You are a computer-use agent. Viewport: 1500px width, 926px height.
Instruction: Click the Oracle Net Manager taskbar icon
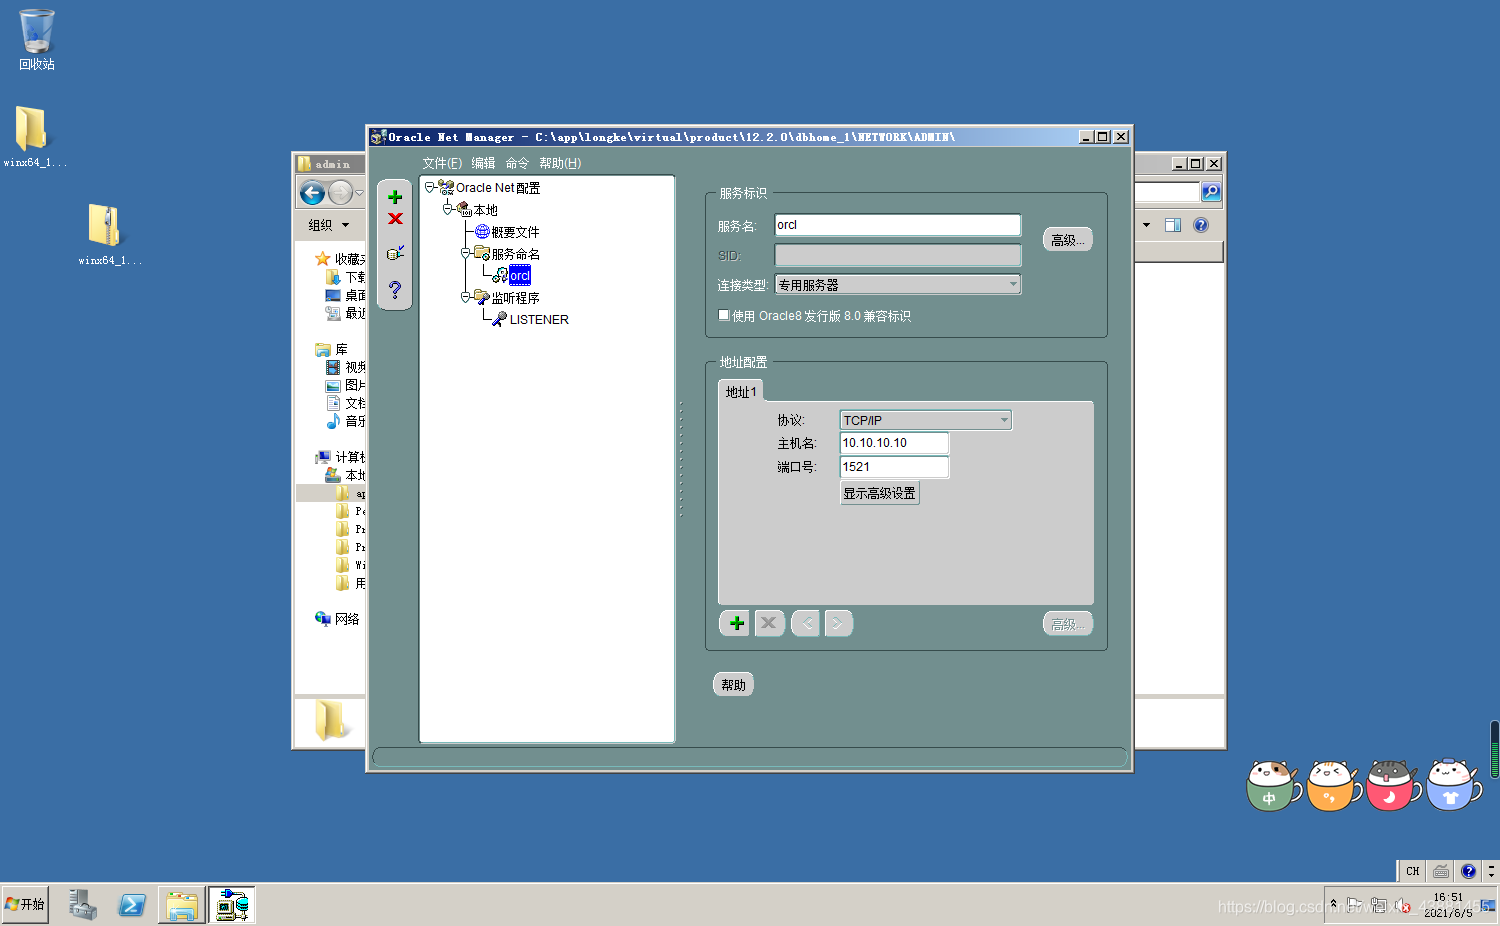[x=232, y=905]
